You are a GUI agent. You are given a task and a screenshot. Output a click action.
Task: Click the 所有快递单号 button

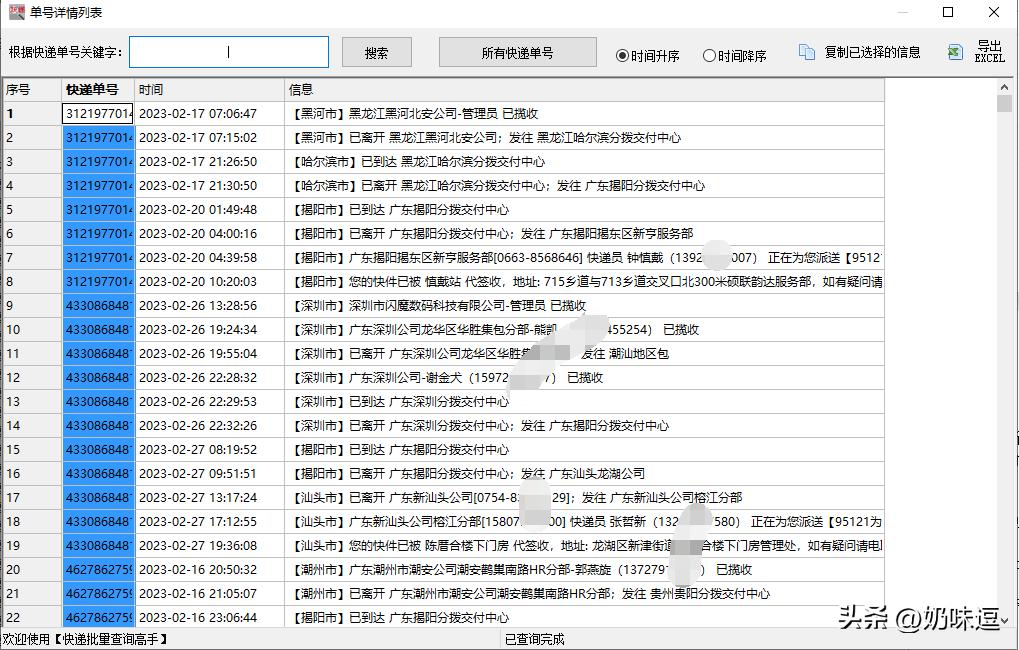(x=517, y=52)
